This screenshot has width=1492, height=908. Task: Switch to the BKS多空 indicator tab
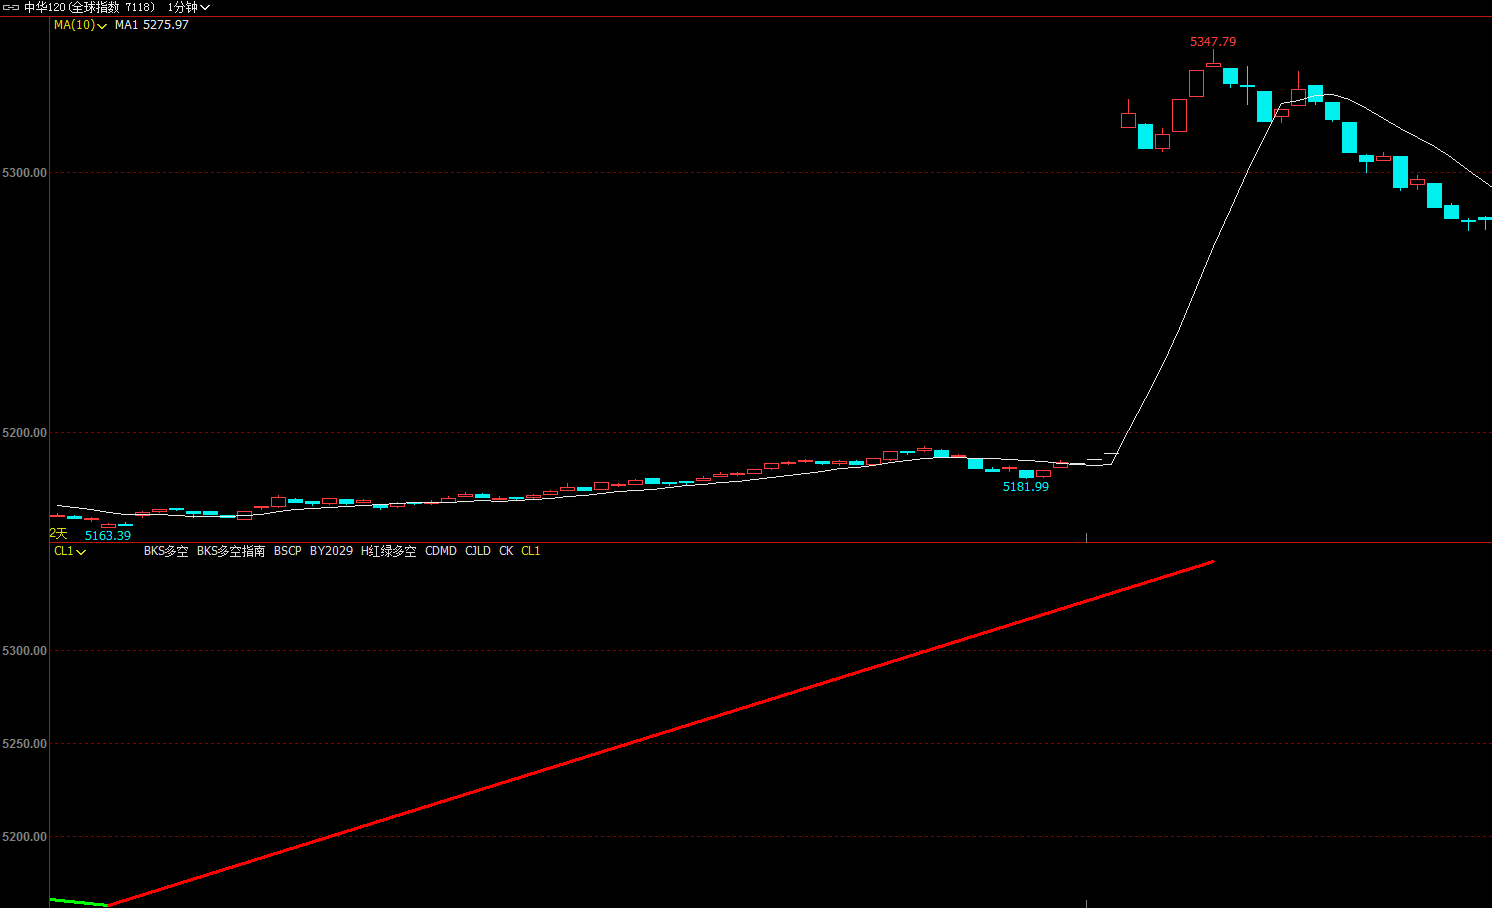click(x=166, y=551)
